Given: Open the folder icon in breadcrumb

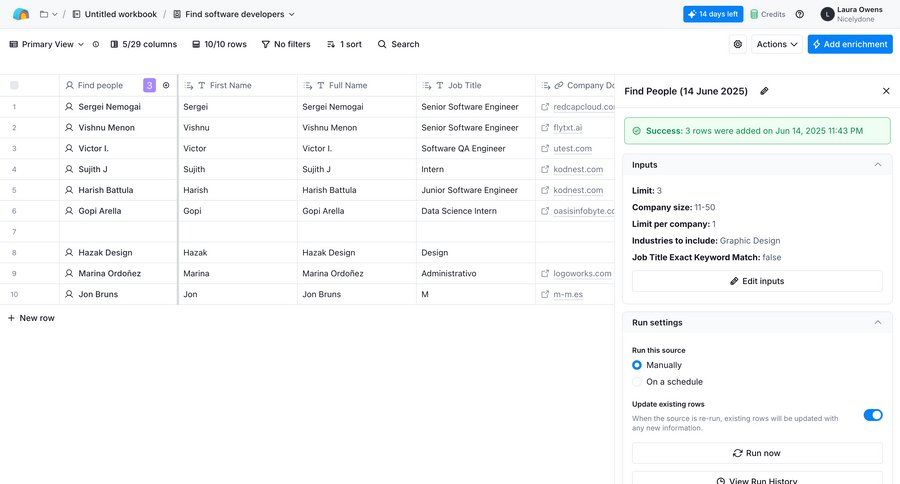Looking at the screenshot, I should [x=44, y=14].
